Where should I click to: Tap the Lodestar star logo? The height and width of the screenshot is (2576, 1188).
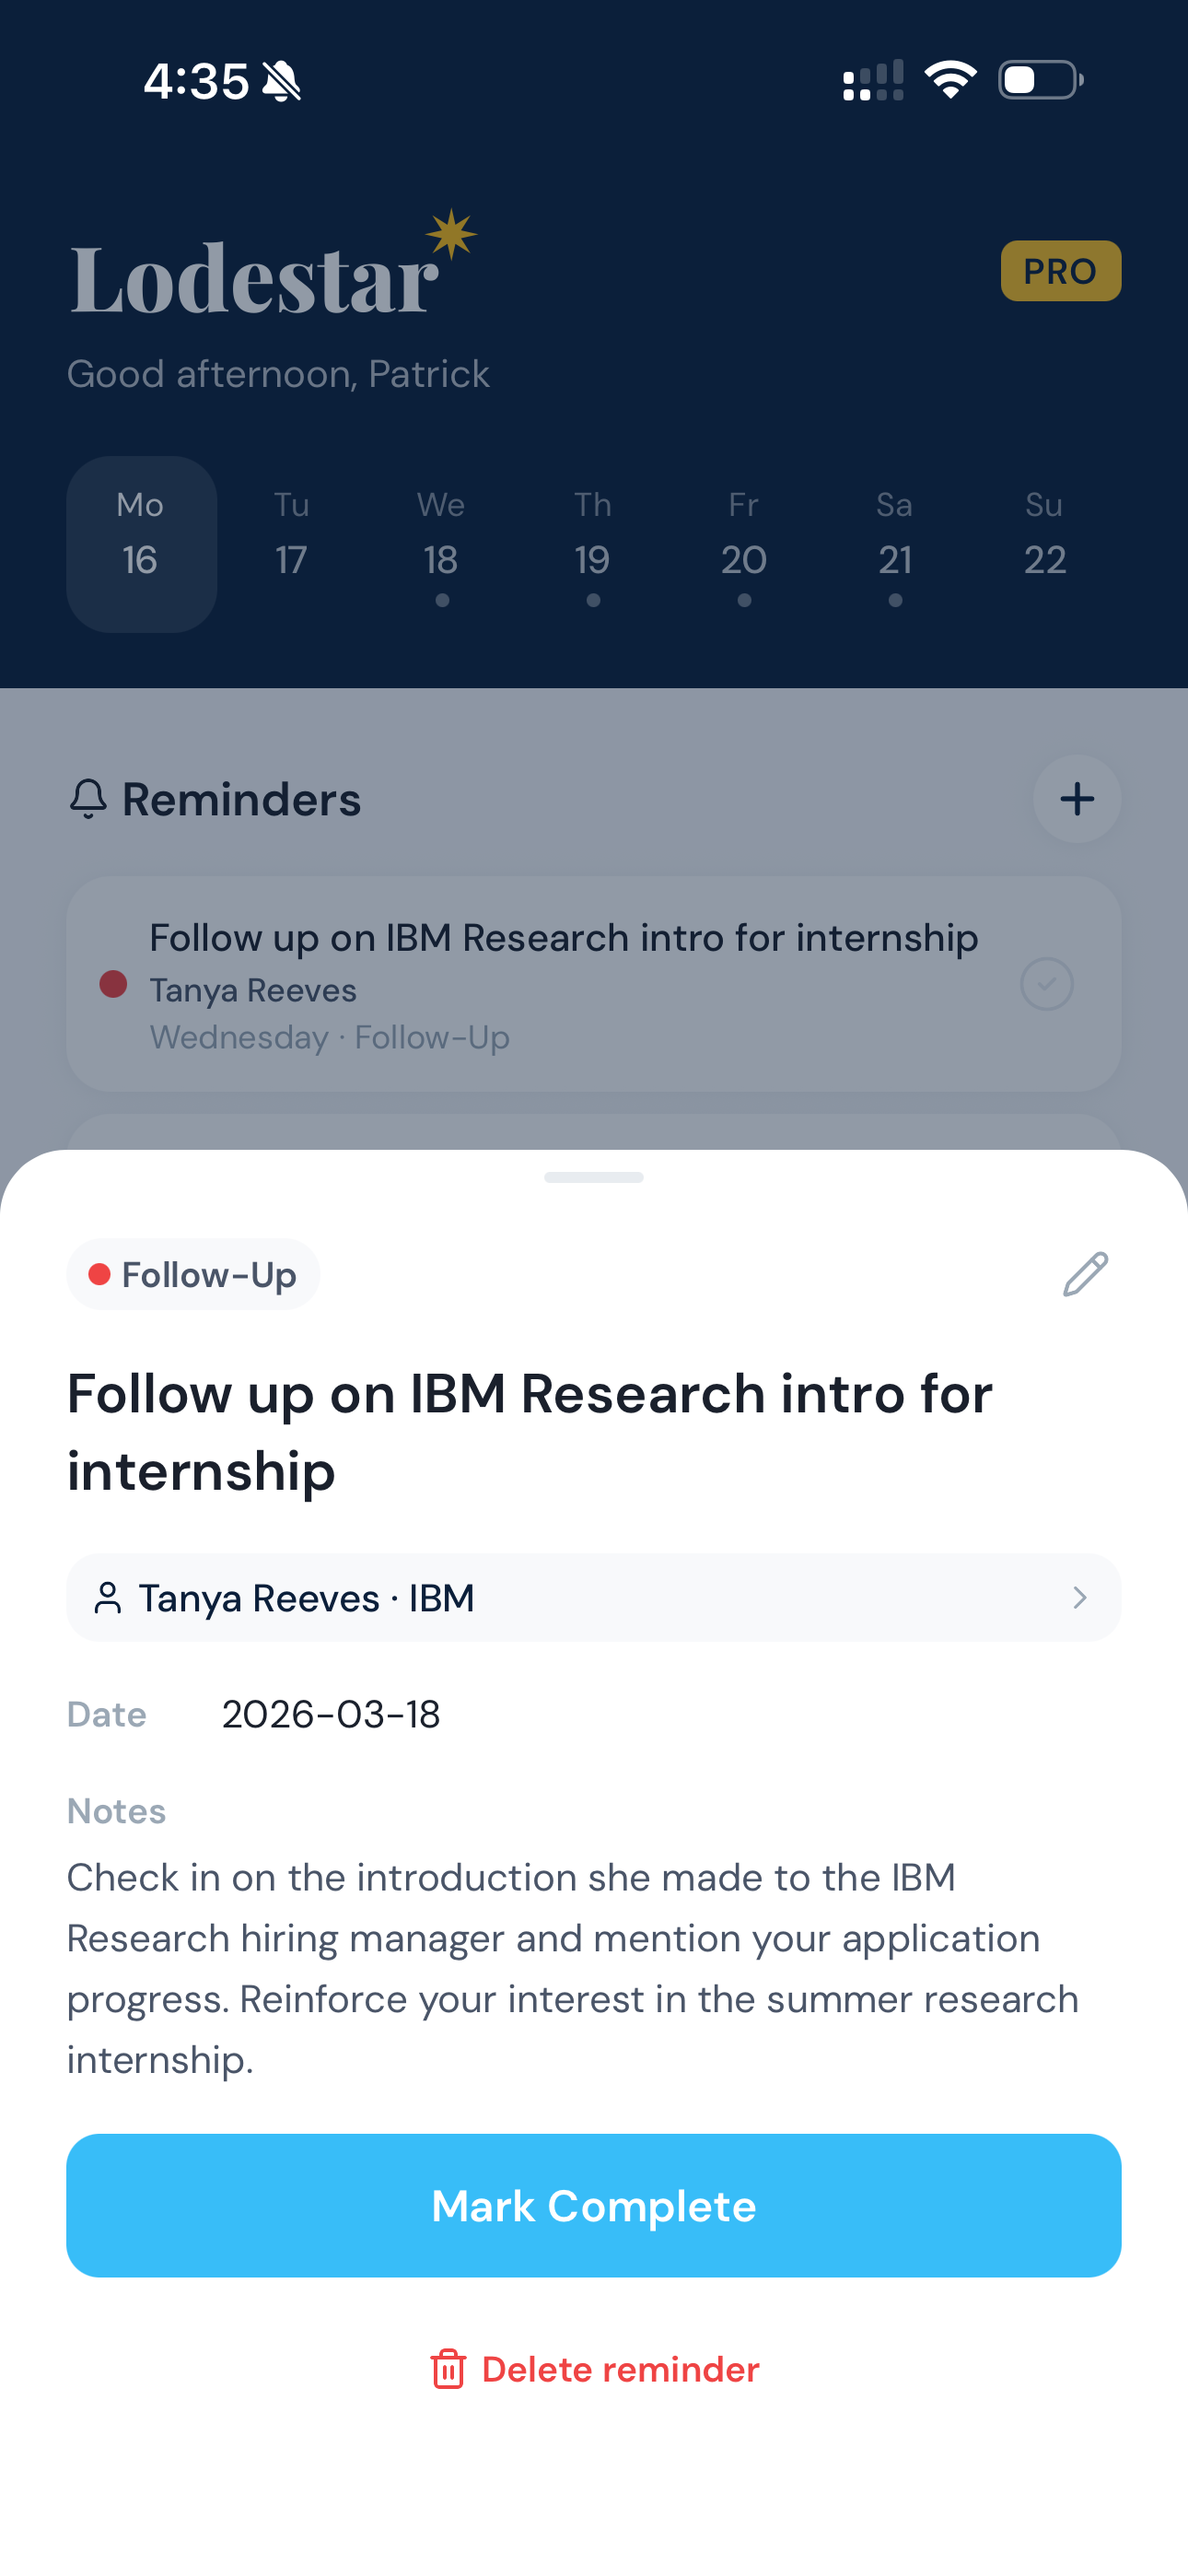coord(452,235)
